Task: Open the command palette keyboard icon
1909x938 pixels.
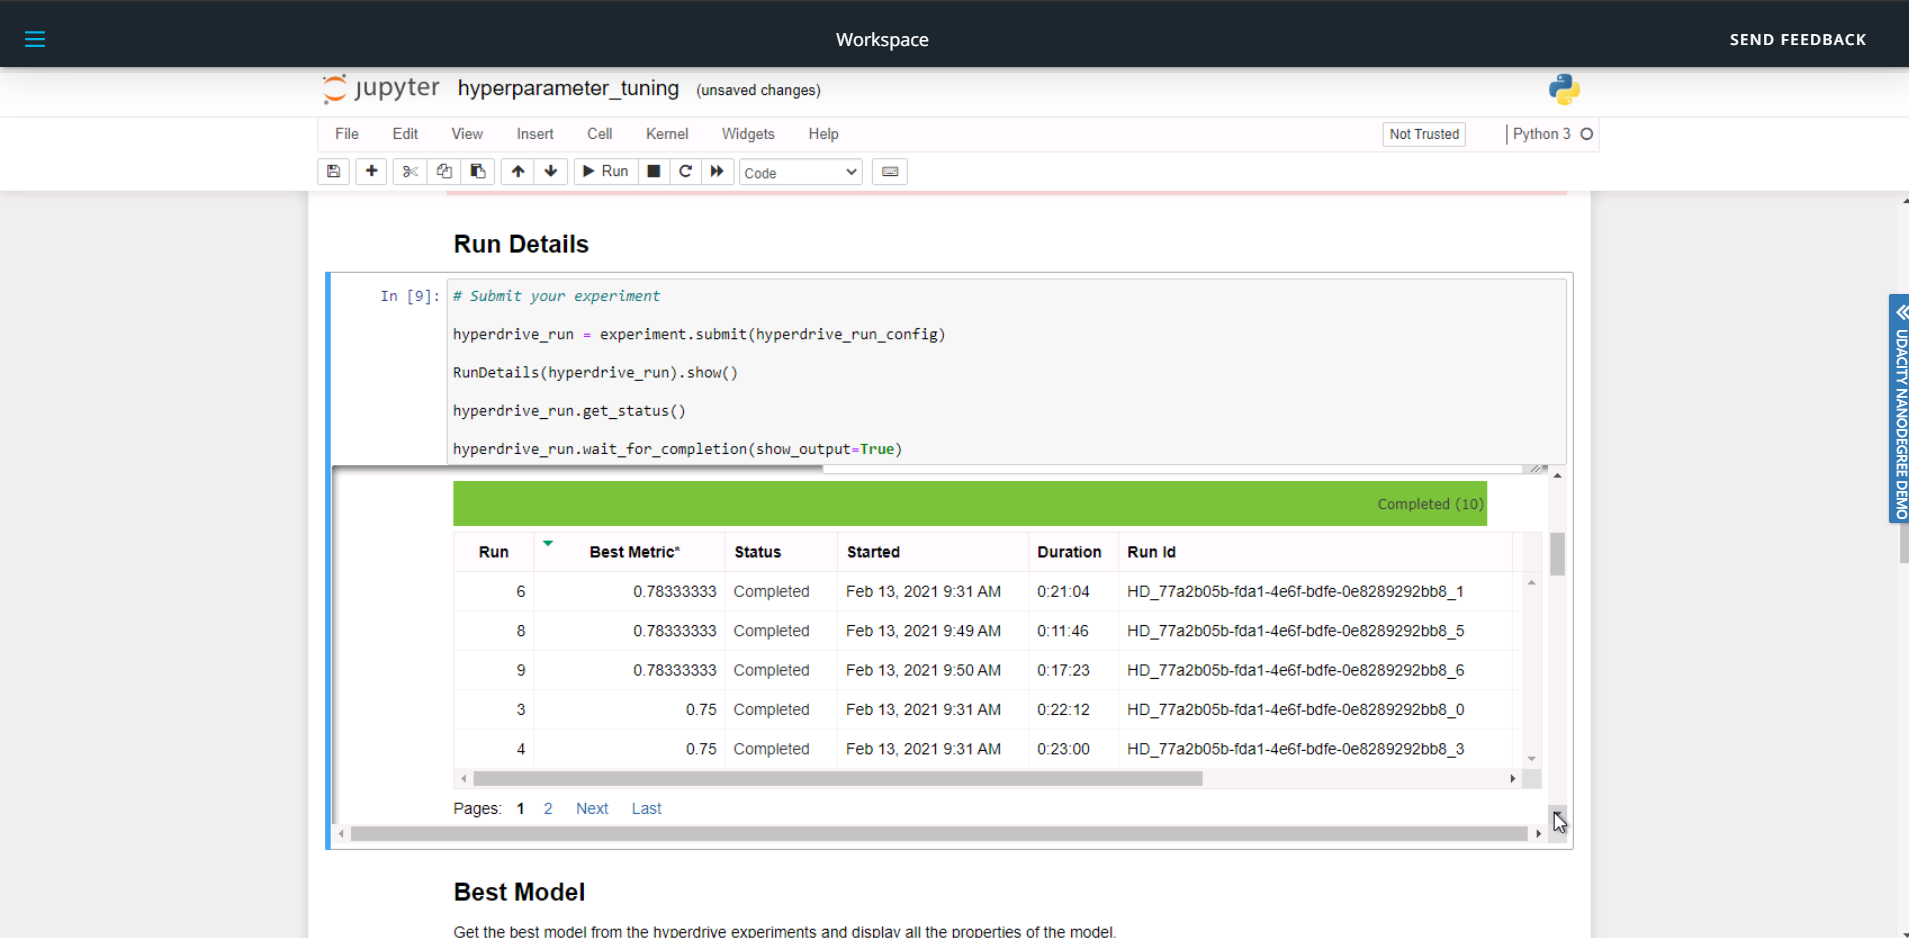Action: [x=890, y=171]
